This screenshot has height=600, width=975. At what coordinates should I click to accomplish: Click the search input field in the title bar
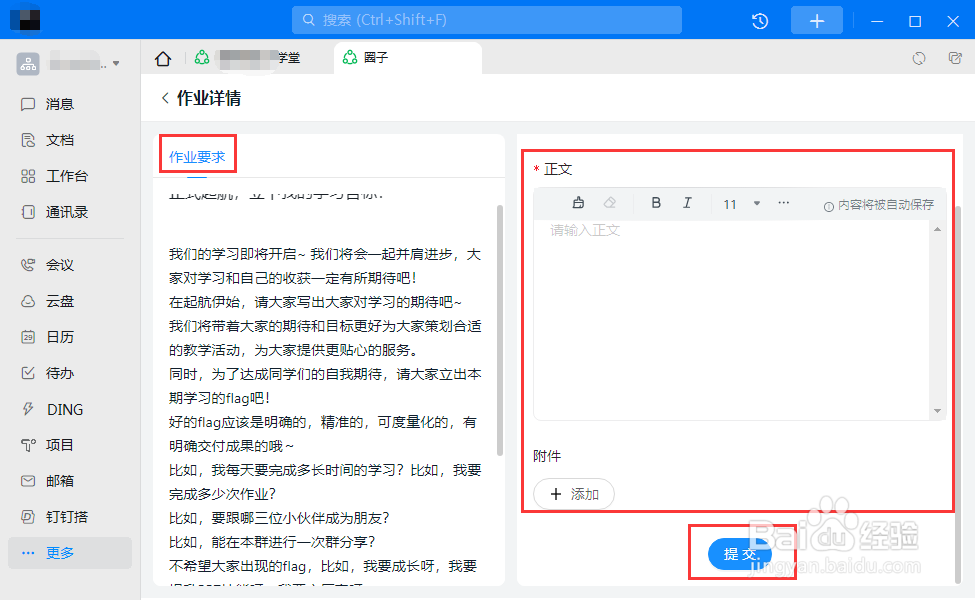487,20
